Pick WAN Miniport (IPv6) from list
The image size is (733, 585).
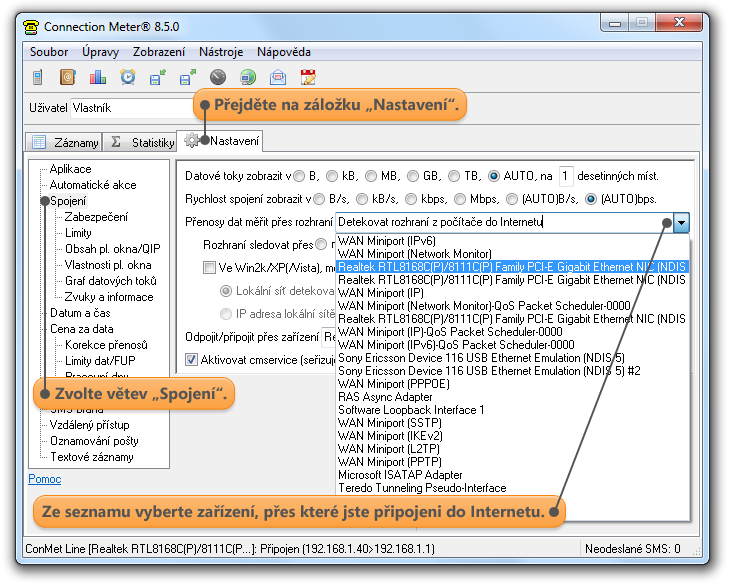coord(513,241)
